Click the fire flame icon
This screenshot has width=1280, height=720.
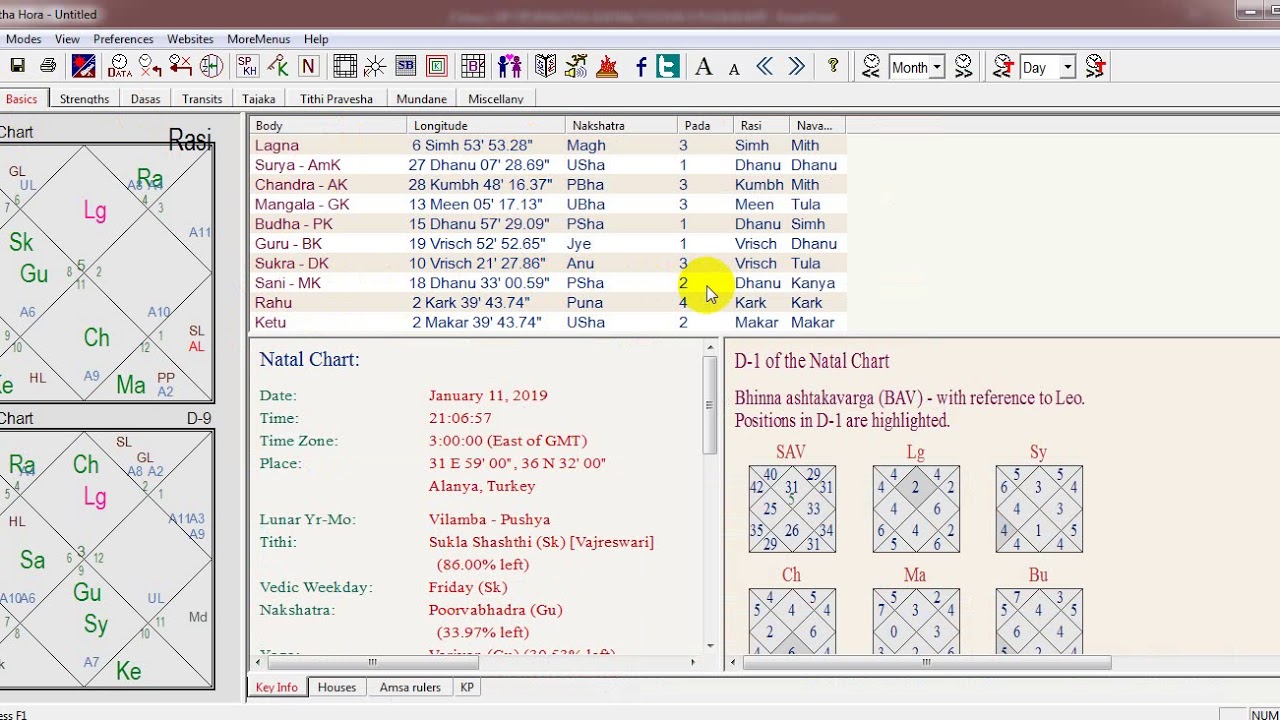point(607,66)
